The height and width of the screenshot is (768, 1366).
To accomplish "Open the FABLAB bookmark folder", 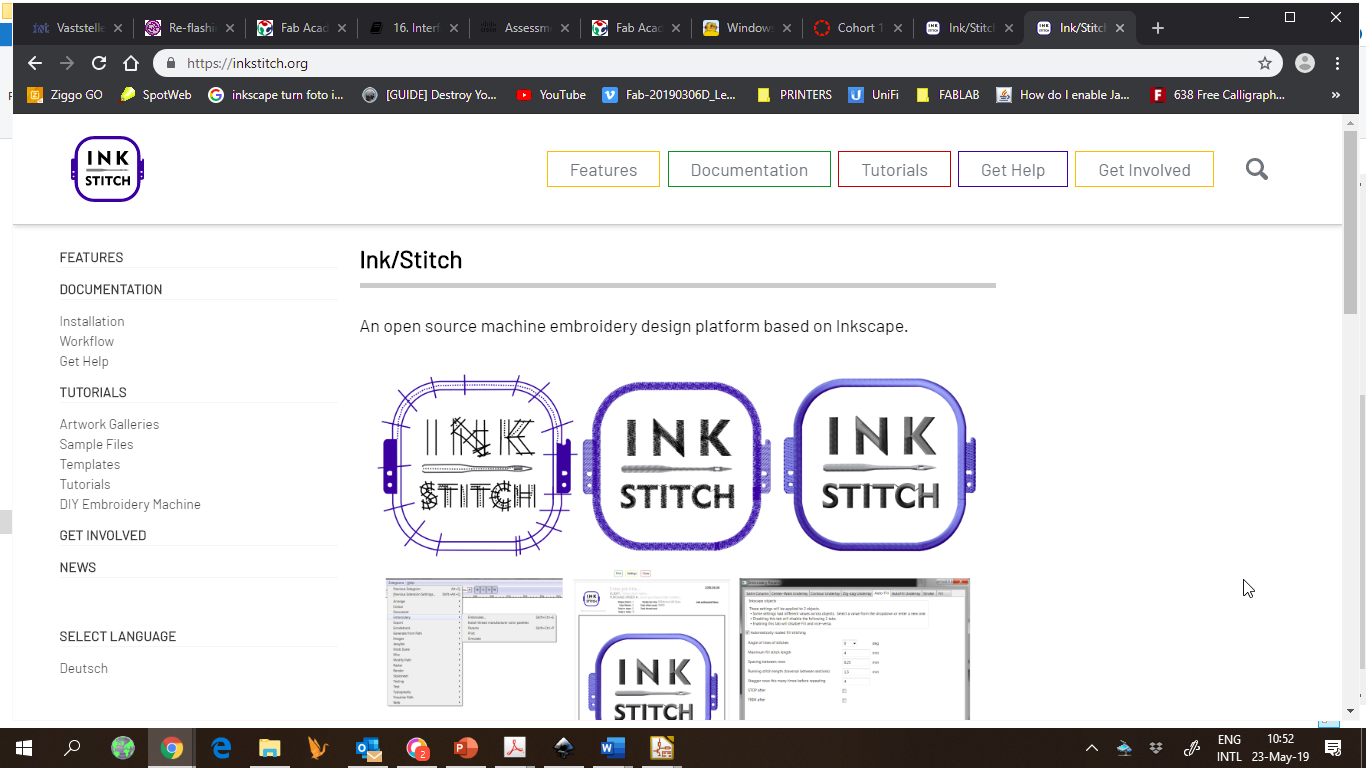I will click(x=949, y=95).
